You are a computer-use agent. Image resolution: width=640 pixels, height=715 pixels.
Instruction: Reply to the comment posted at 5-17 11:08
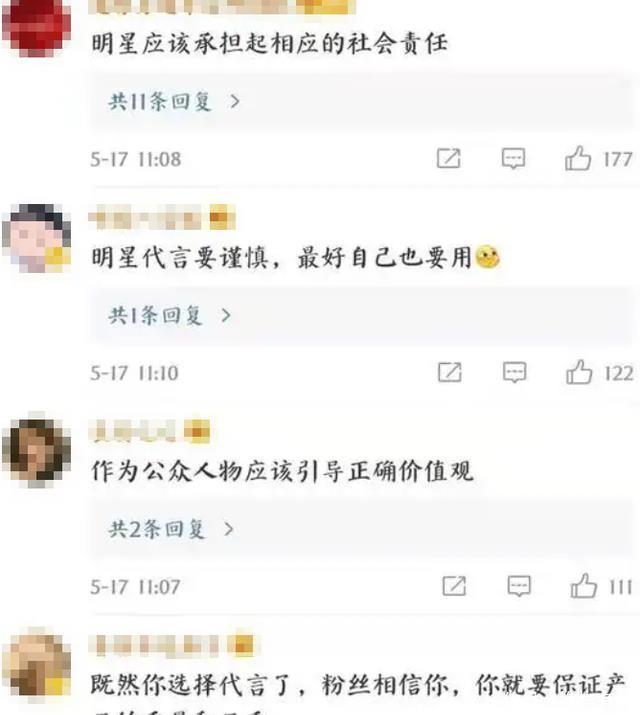tap(513, 159)
